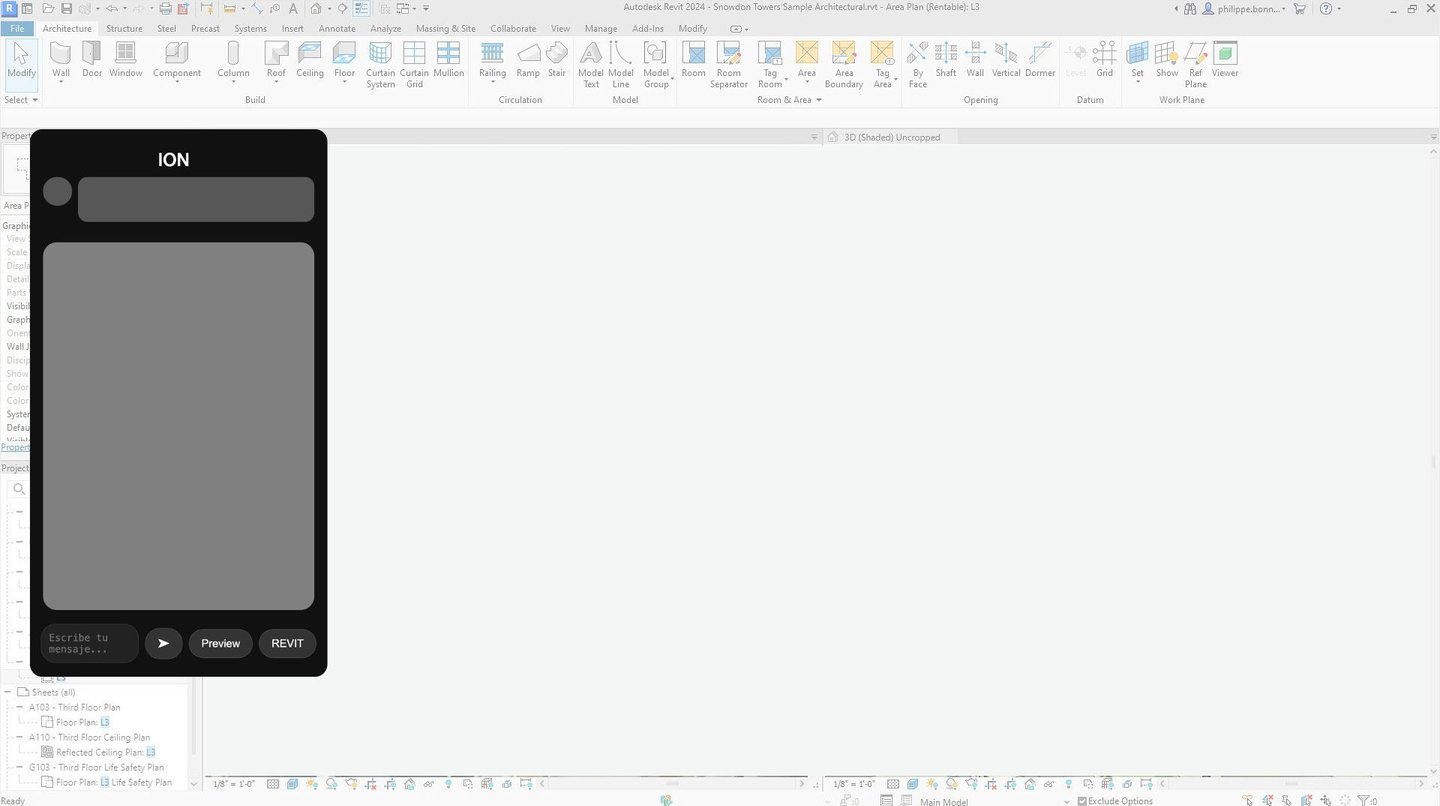Expand the Room & Area panel dropdown
This screenshot has width=1440, height=806.
coord(789,100)
